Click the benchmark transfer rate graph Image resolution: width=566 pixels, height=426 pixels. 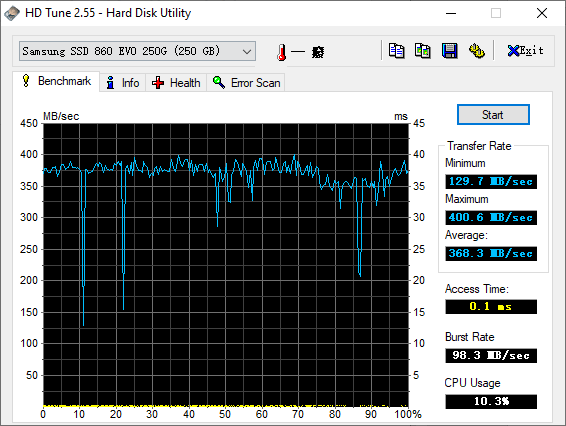[x=226, y=265]
